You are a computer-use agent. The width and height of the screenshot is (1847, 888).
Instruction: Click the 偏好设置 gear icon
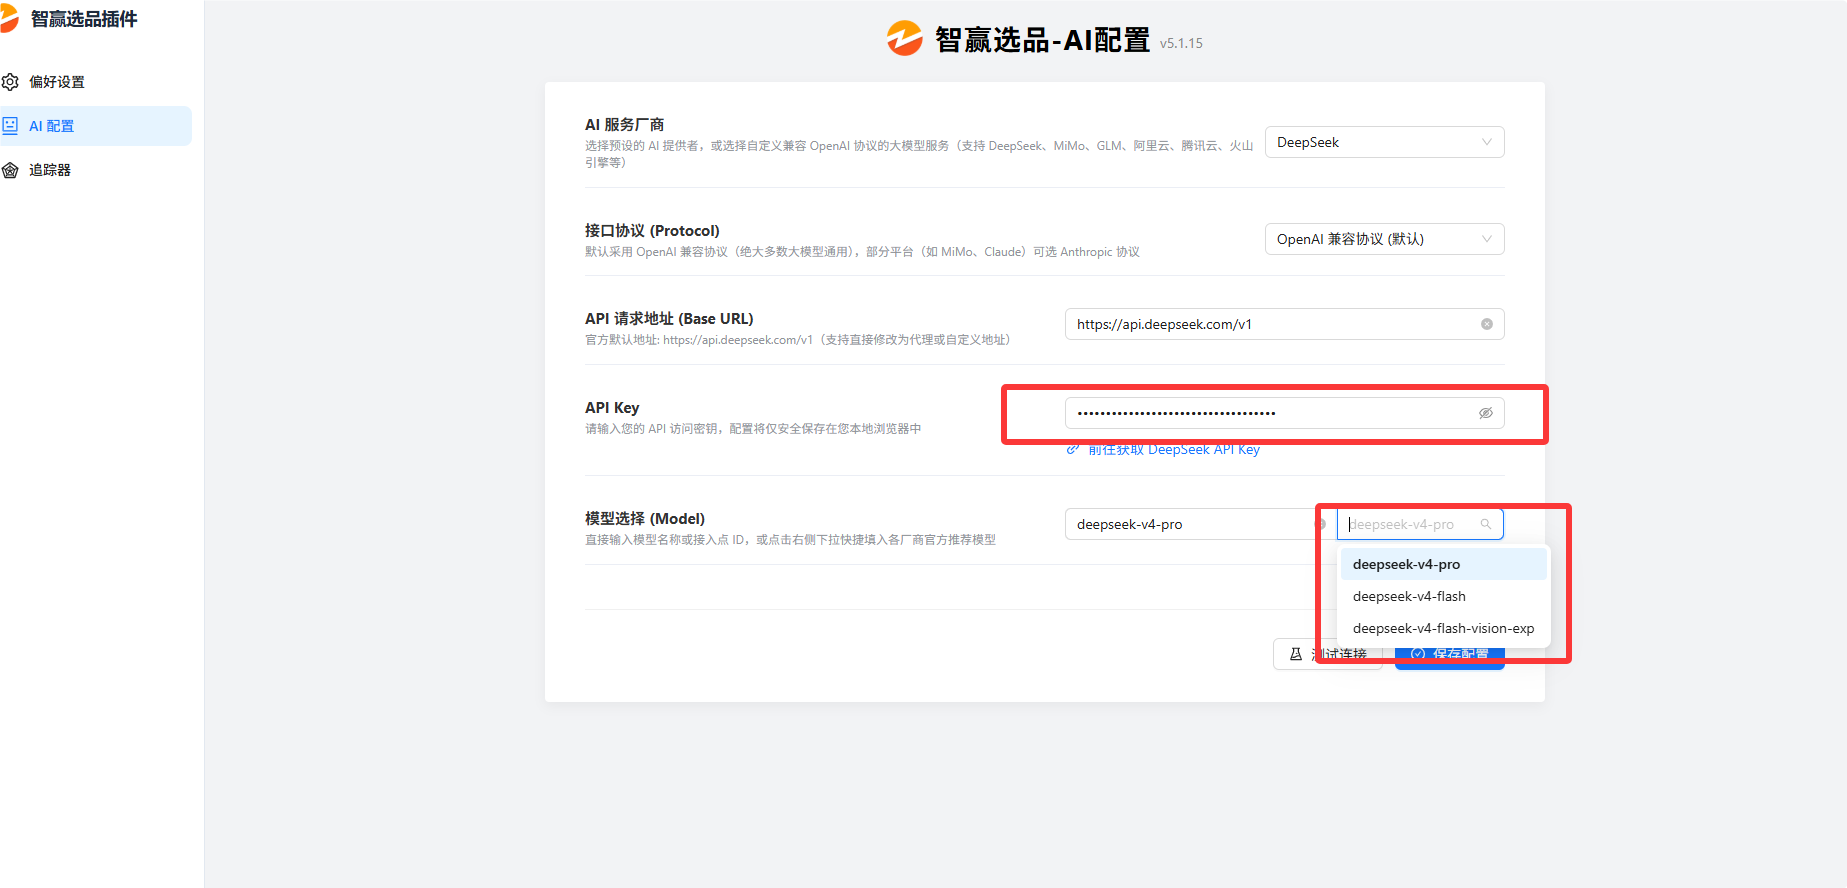click(x=10, y=82)
